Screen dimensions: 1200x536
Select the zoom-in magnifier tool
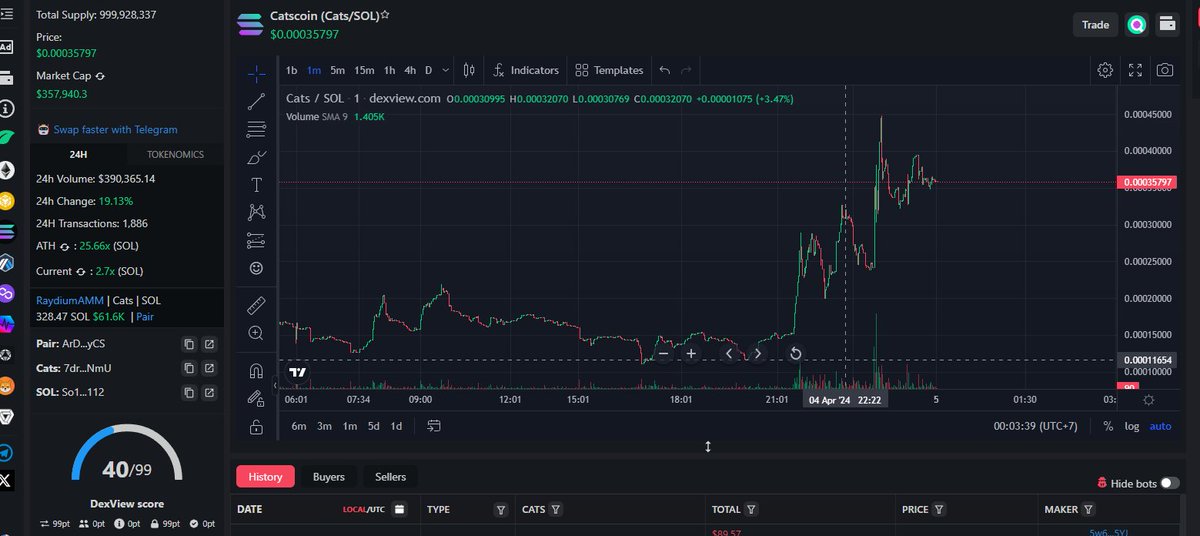[256, 332]
